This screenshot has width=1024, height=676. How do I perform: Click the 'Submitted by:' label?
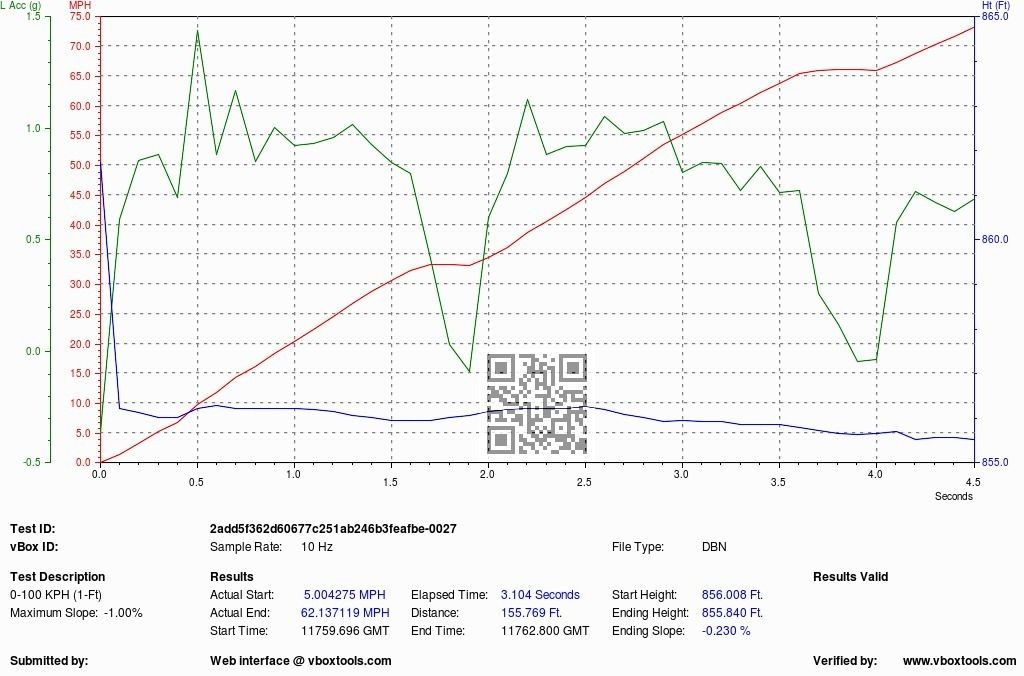(49, 660)
